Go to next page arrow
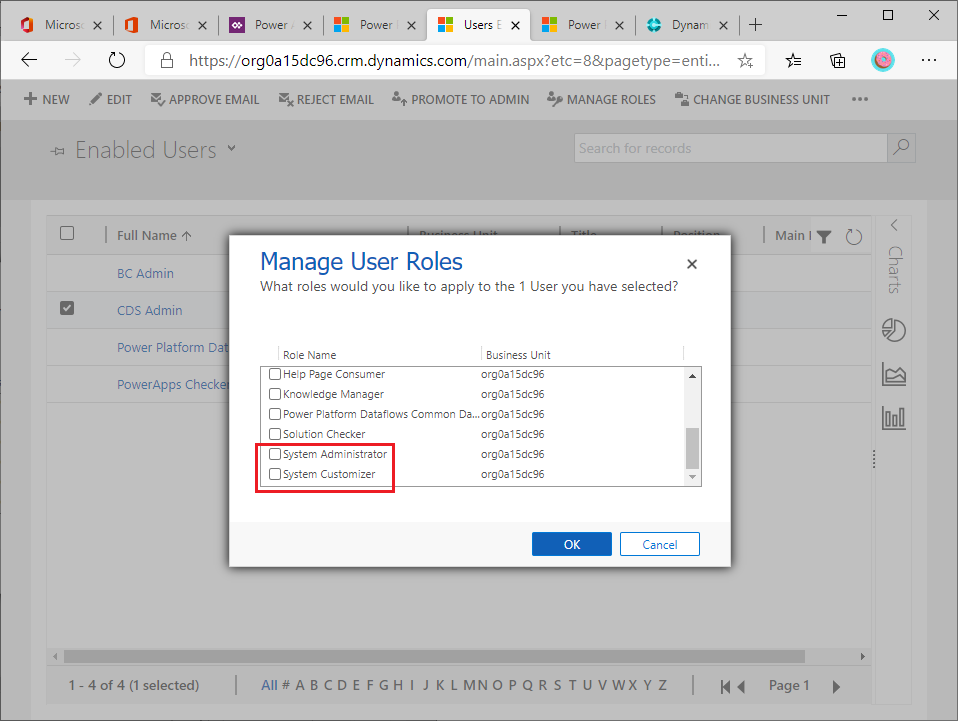 (836, 687)
